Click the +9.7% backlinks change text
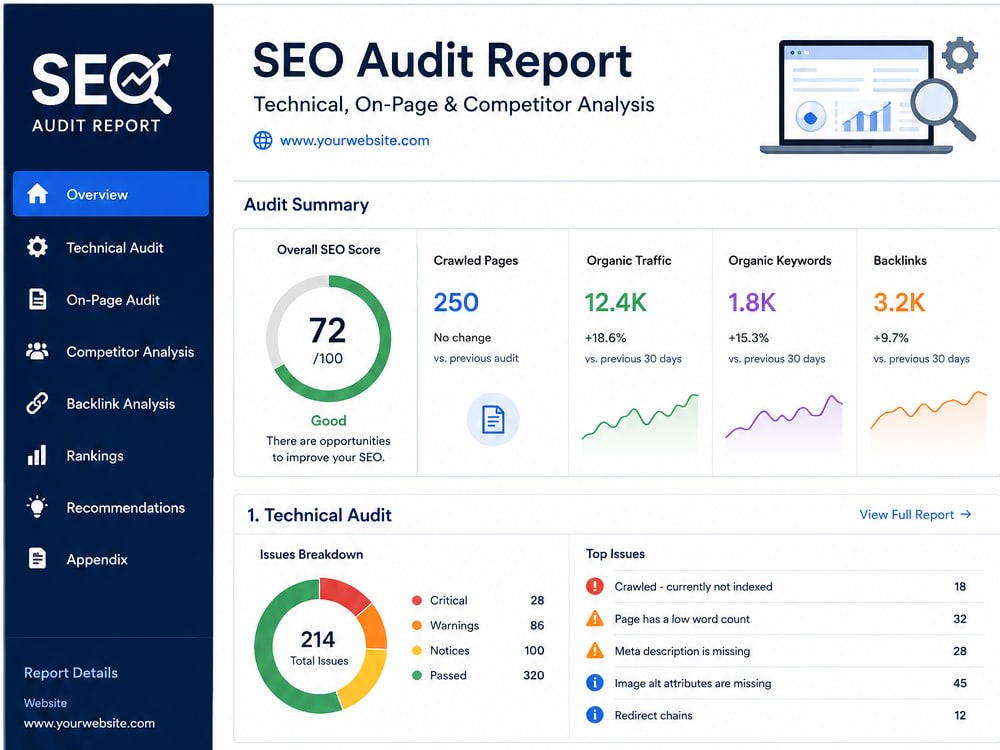The width and height of the screenshot is (1000, 750). pyautogui.click(x=891, y=337)
